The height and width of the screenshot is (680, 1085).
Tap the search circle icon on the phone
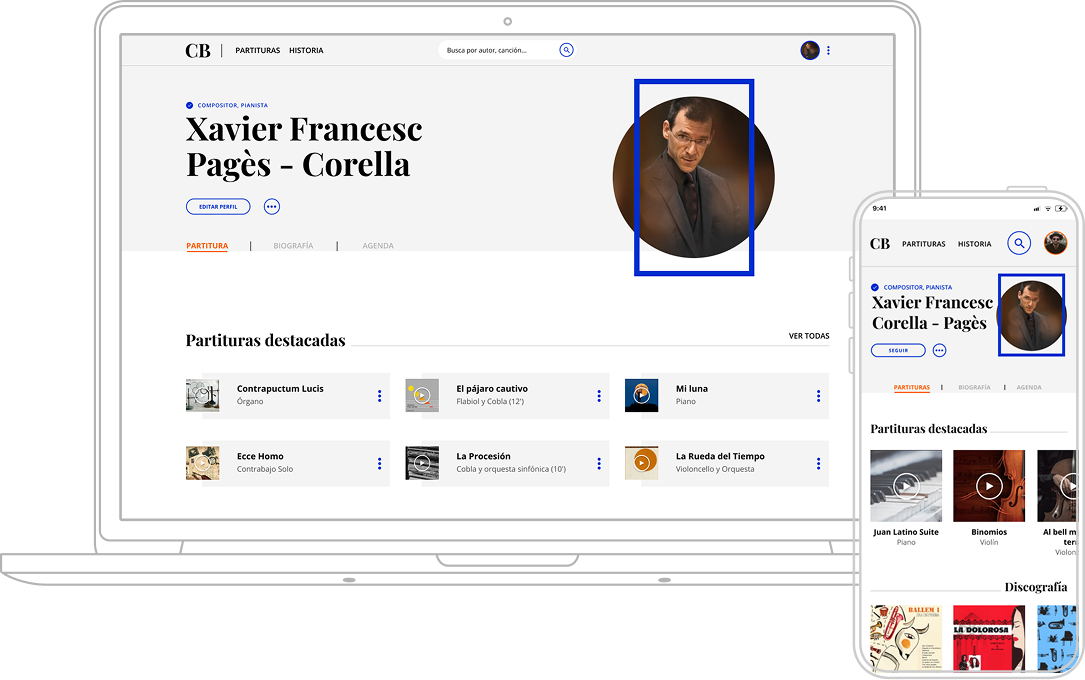click(1019, 243)
